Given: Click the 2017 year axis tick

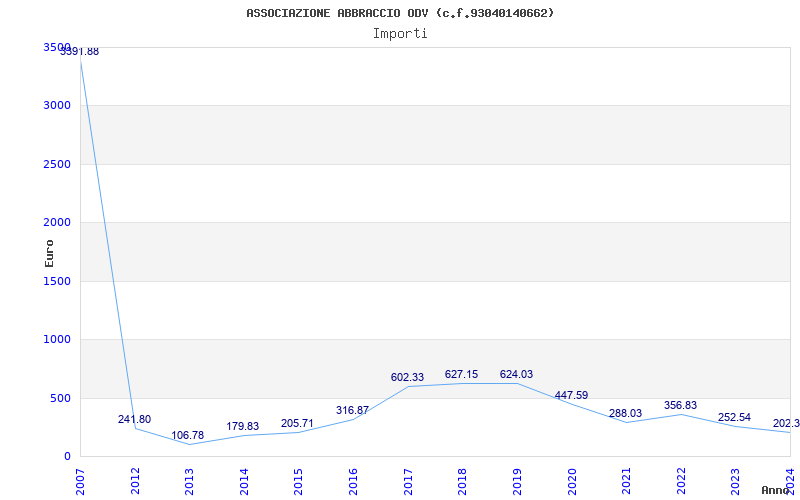Looking at the screenshot, I should (408, 482).
